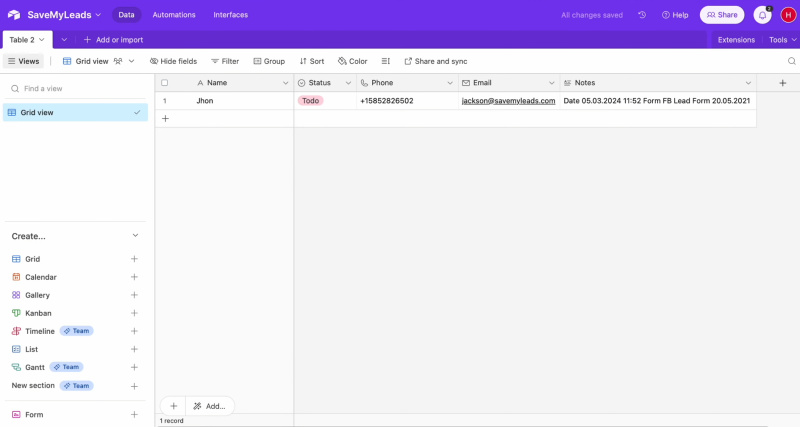Add a Calendar view plus icon
Image resolution: width=800 pixels, height=427 pixels.
(134, 277)
